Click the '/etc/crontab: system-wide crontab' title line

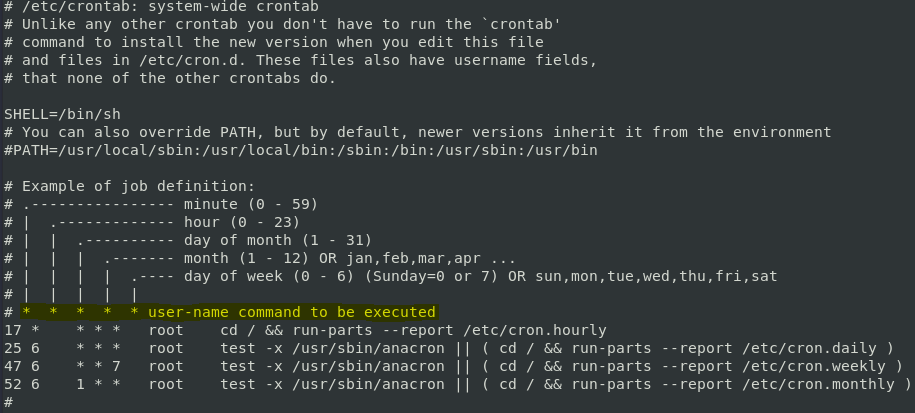[161, 7]
